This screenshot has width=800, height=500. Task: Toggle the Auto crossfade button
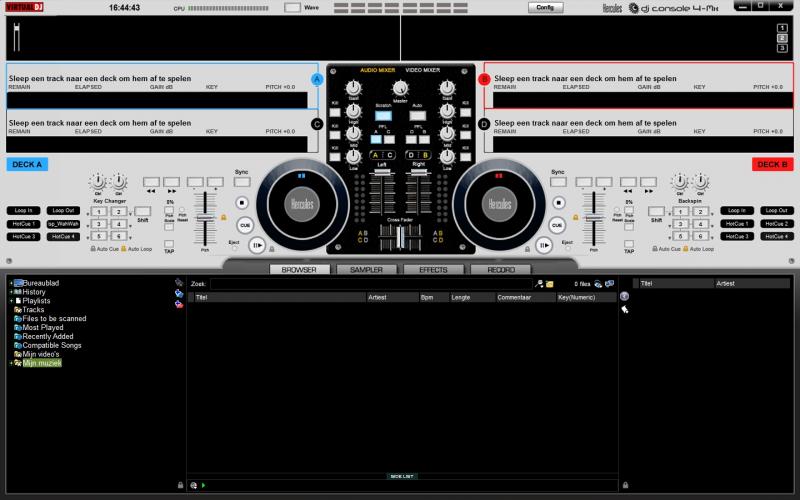(417, 116)
